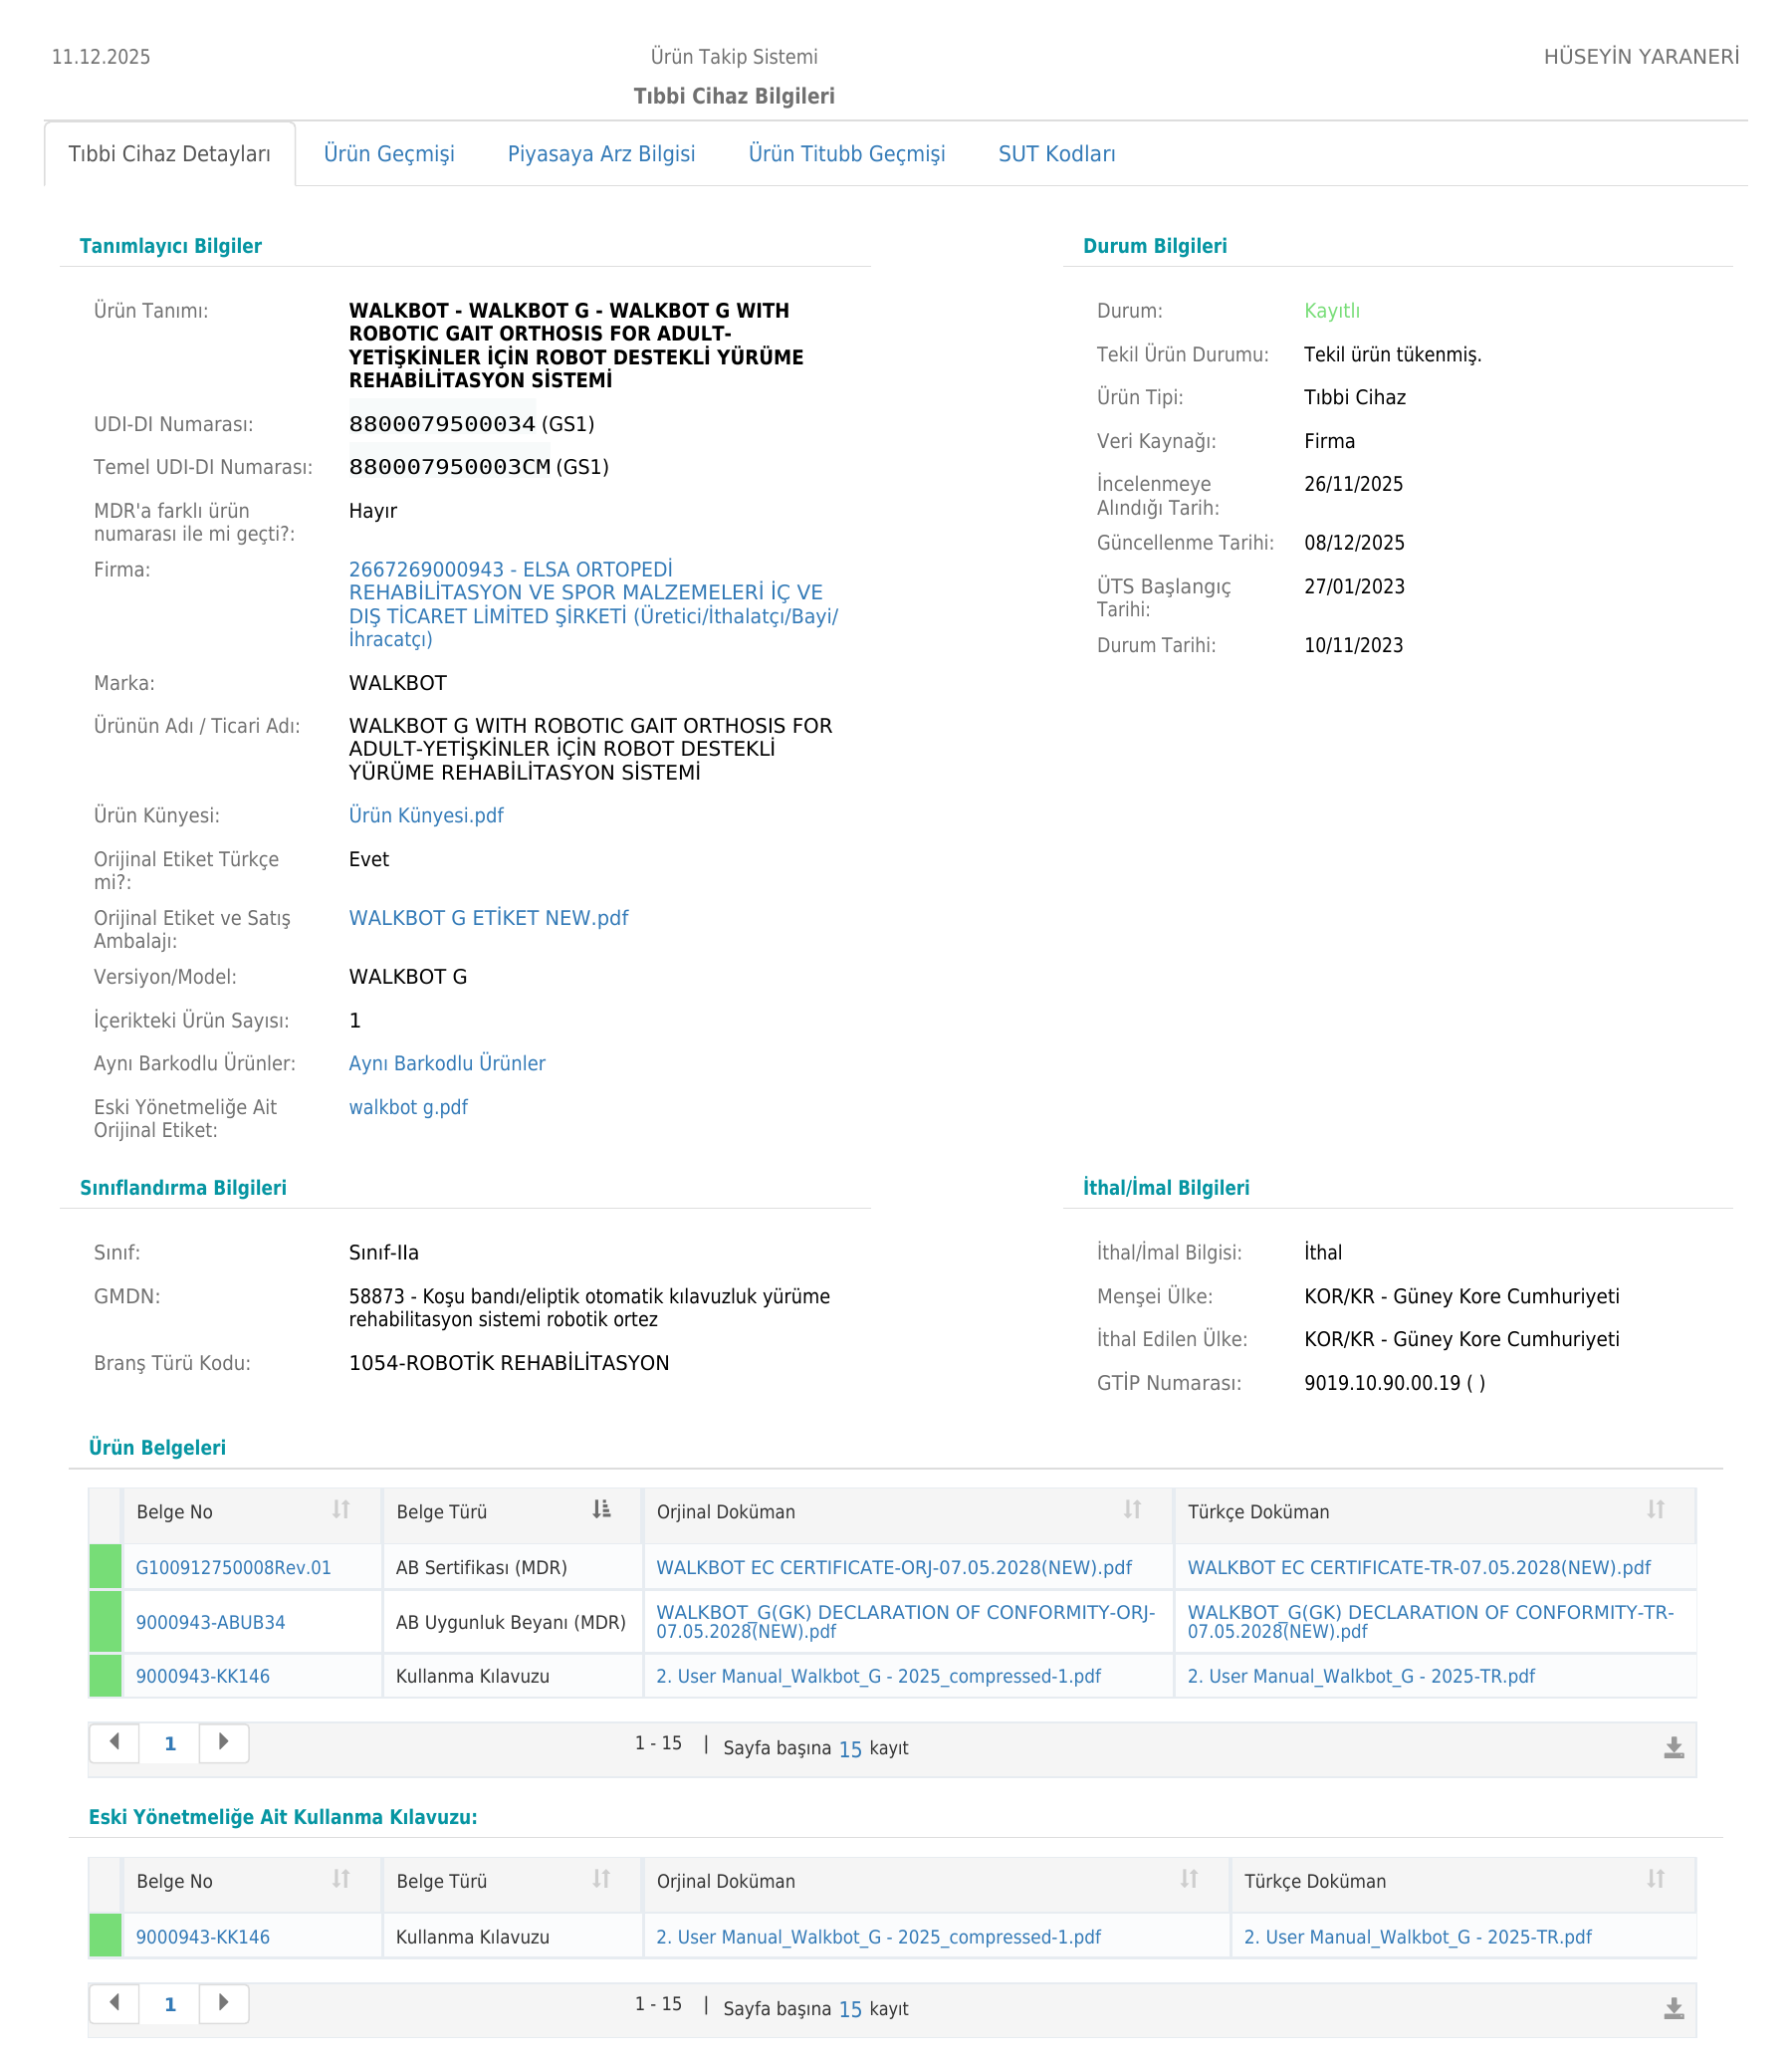The image size is (1792, 2059).
Task: Open the ELSA ORTOPEDİ firma link
Action: pyautogui.click(x=593, y=604)
